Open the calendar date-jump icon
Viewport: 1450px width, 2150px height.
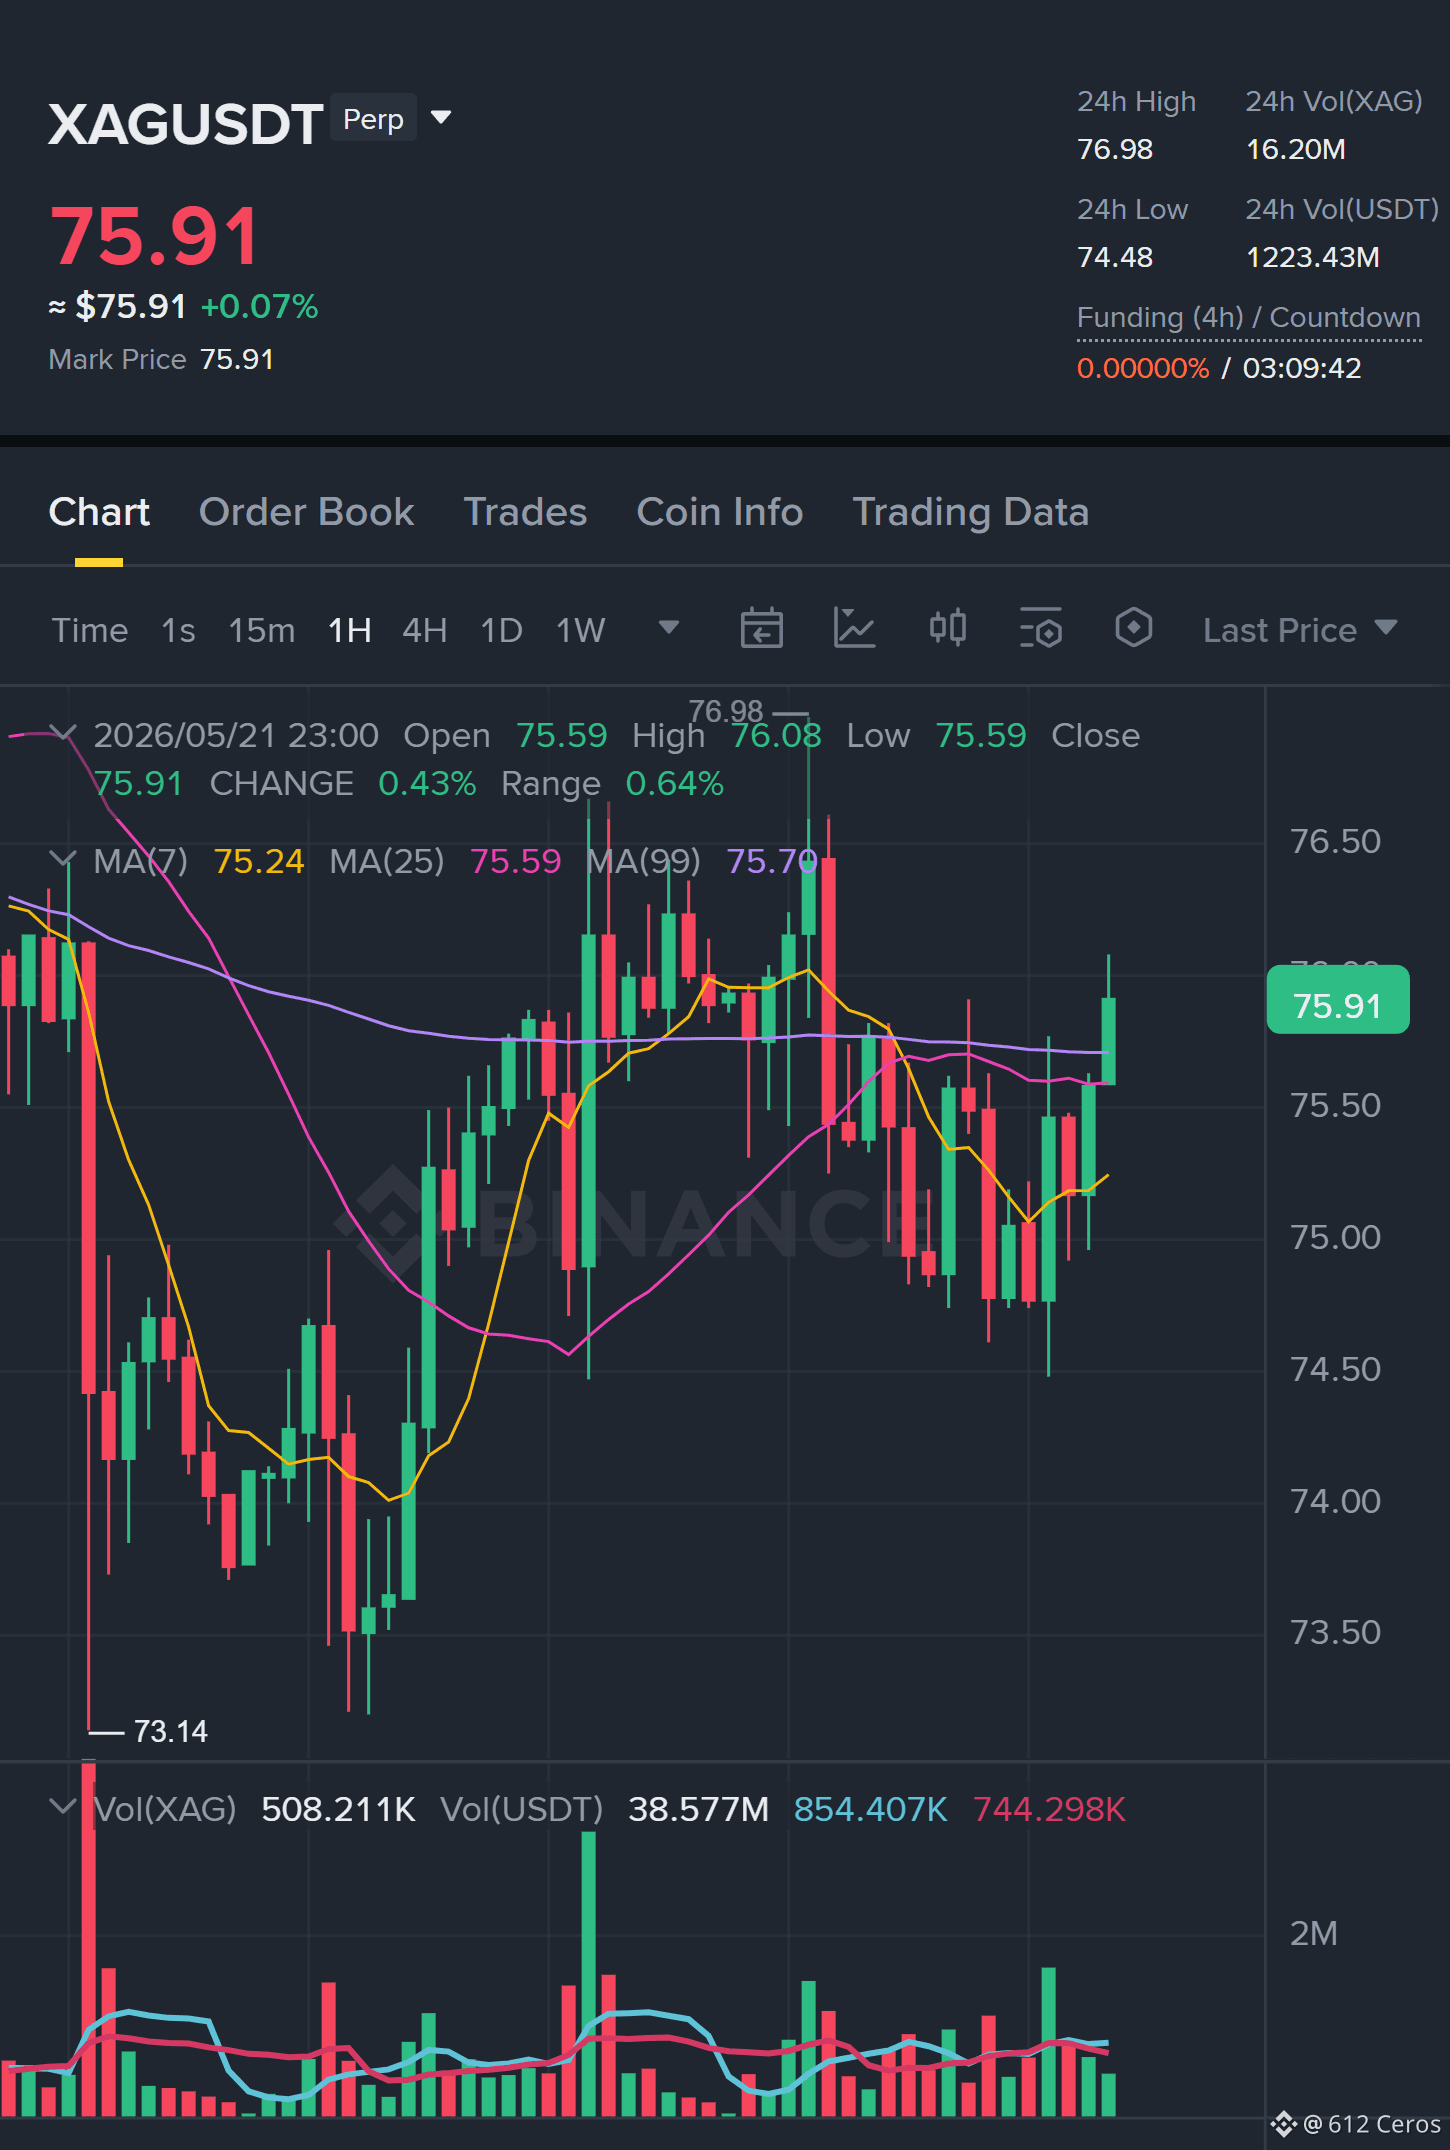coord(761,629)
